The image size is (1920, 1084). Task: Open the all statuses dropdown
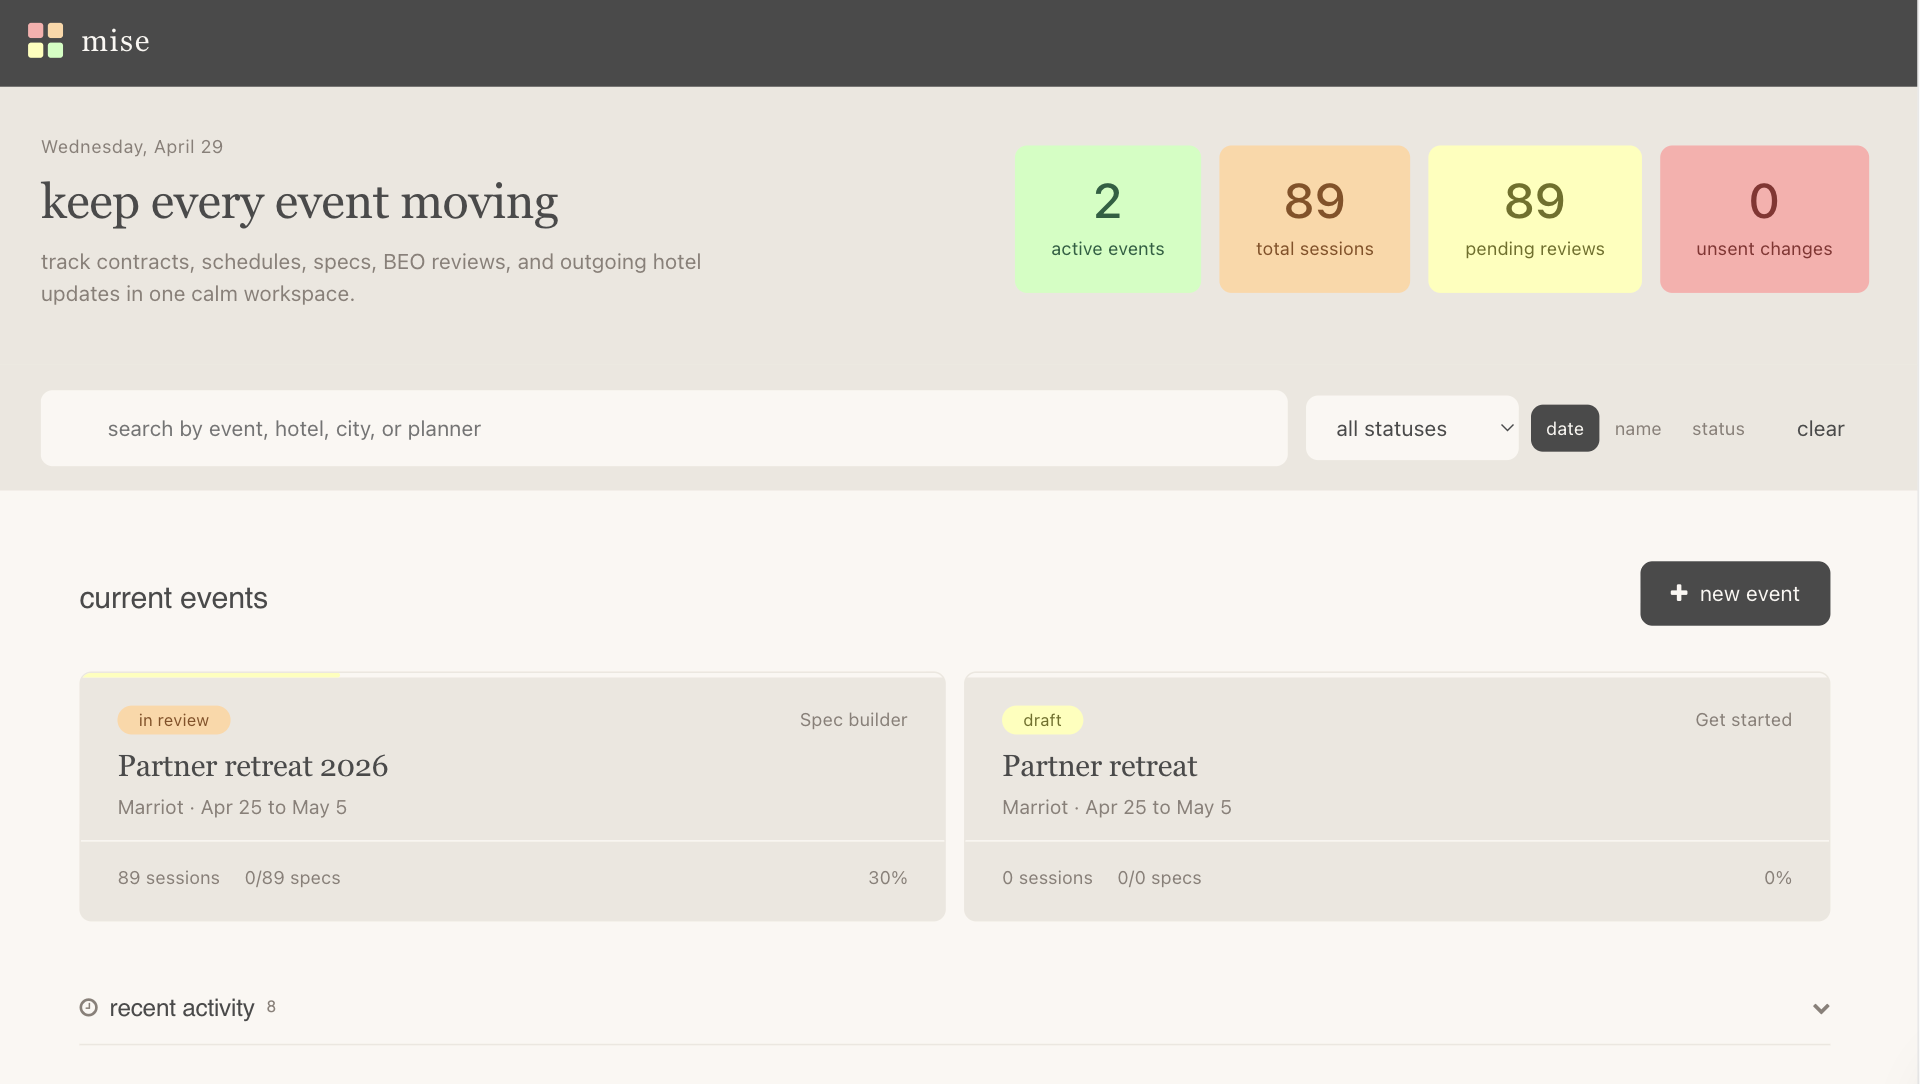click(1412, 428)
